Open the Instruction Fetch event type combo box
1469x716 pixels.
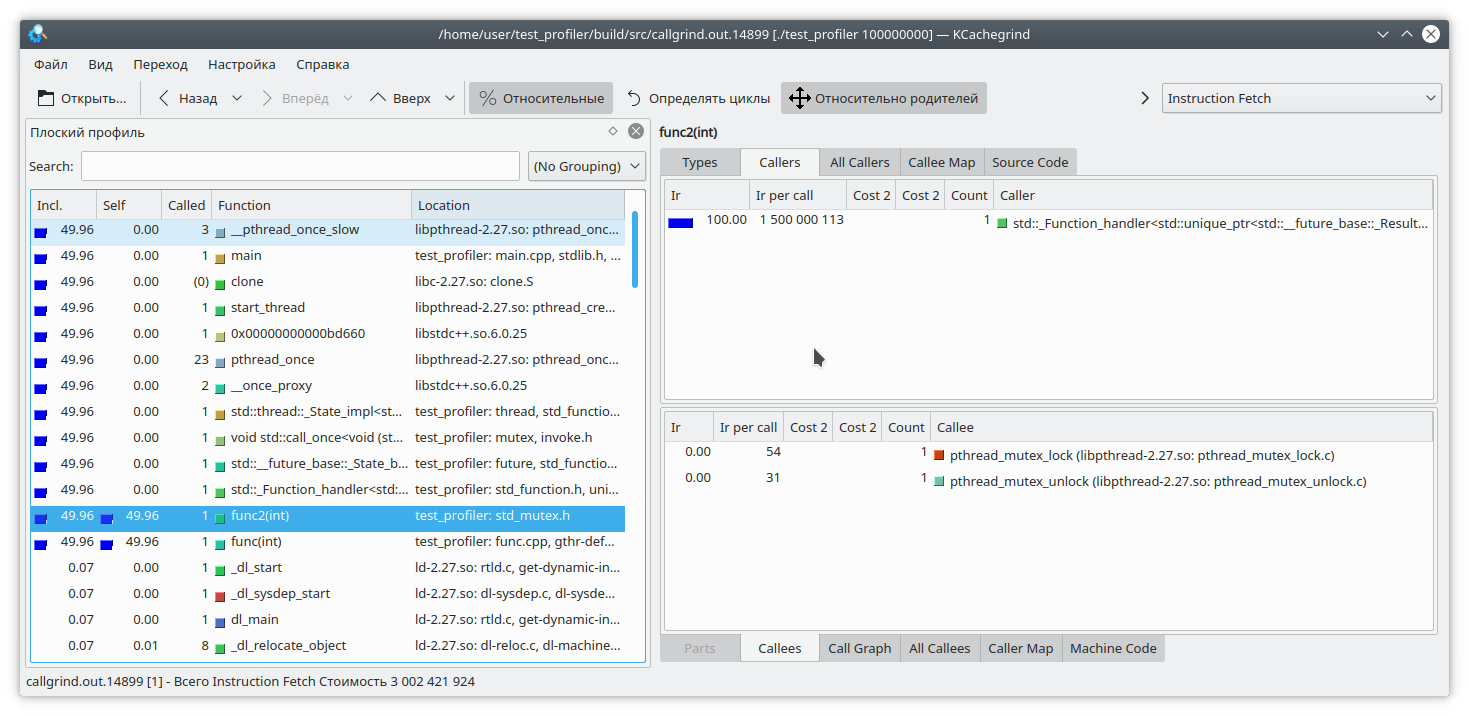[1302, 98]
